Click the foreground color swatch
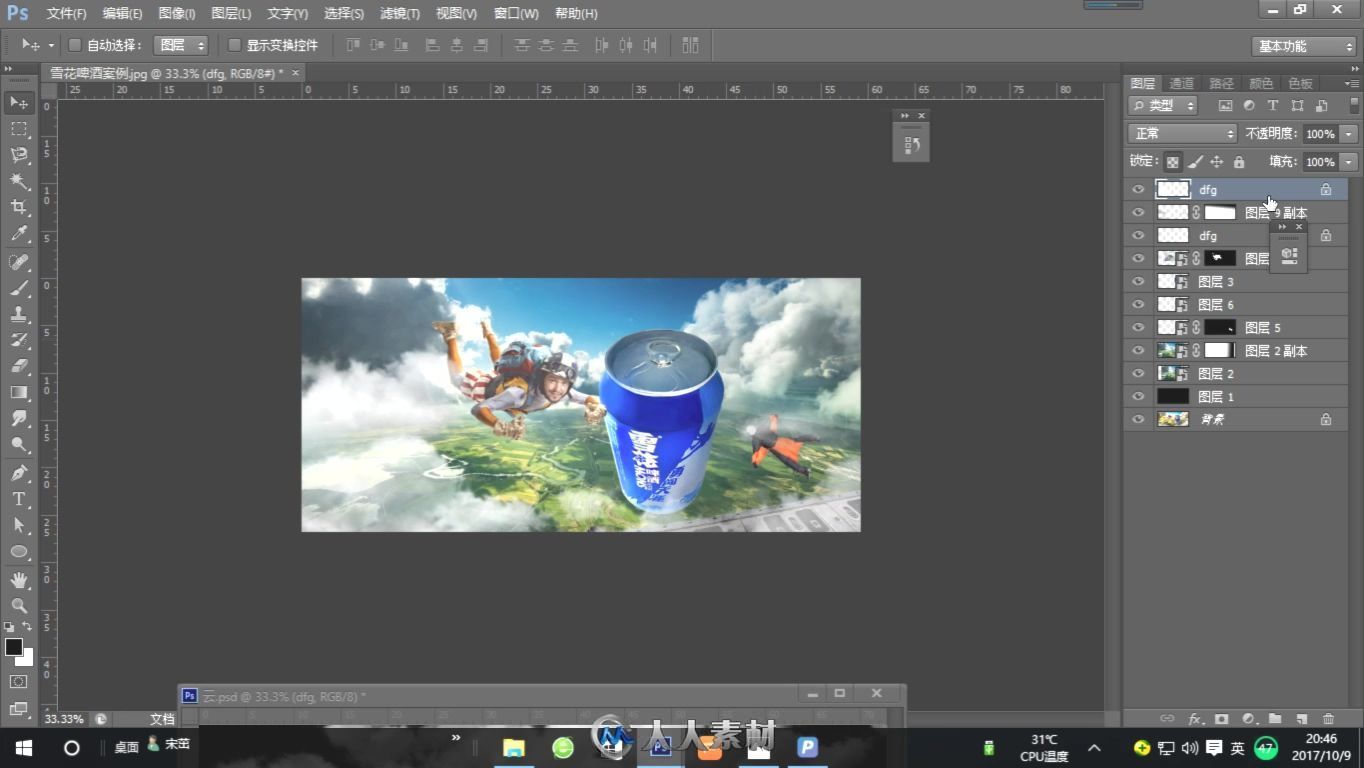 click(13, 647)
